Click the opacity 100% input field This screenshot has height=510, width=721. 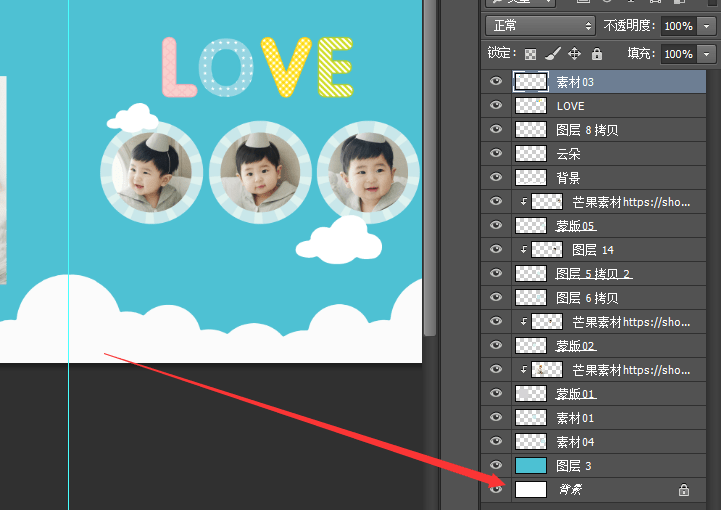click(679, 26)
